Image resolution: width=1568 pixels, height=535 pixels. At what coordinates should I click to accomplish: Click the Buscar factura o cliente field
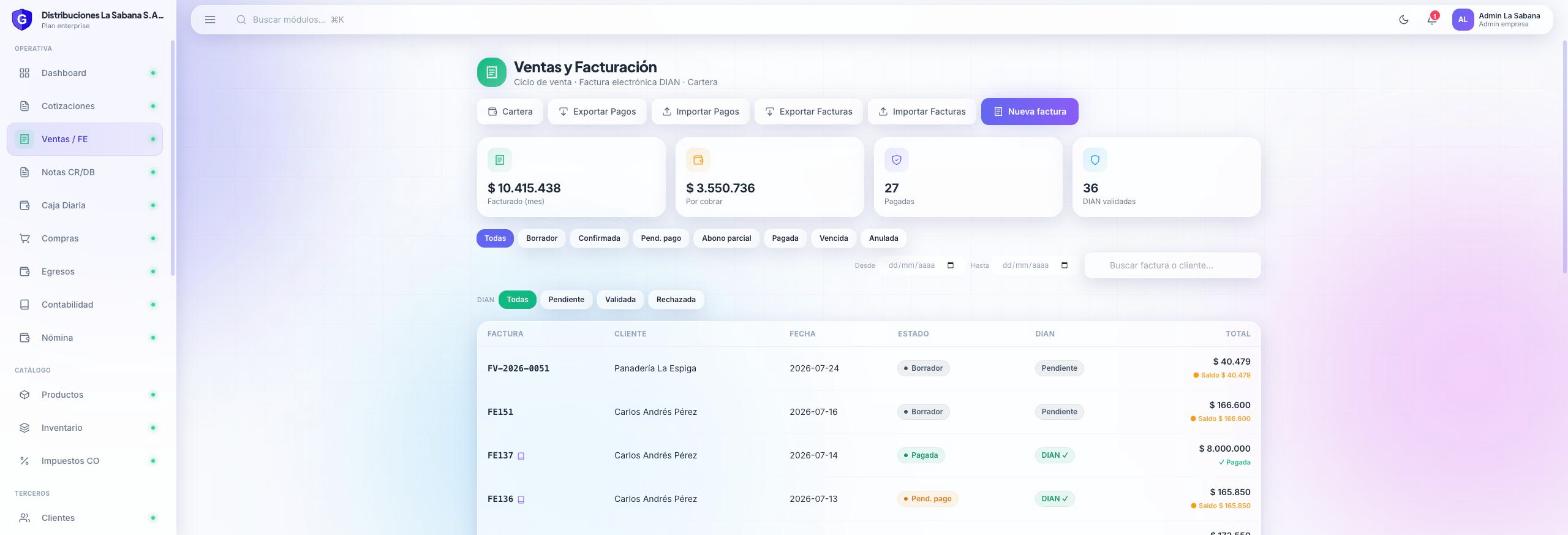(x=1172, y=266)
